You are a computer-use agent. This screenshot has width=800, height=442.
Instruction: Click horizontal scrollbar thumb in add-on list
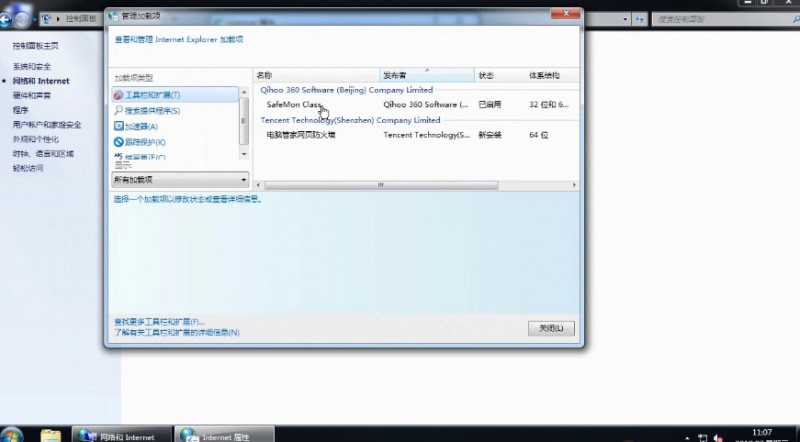tap(381, 185)
